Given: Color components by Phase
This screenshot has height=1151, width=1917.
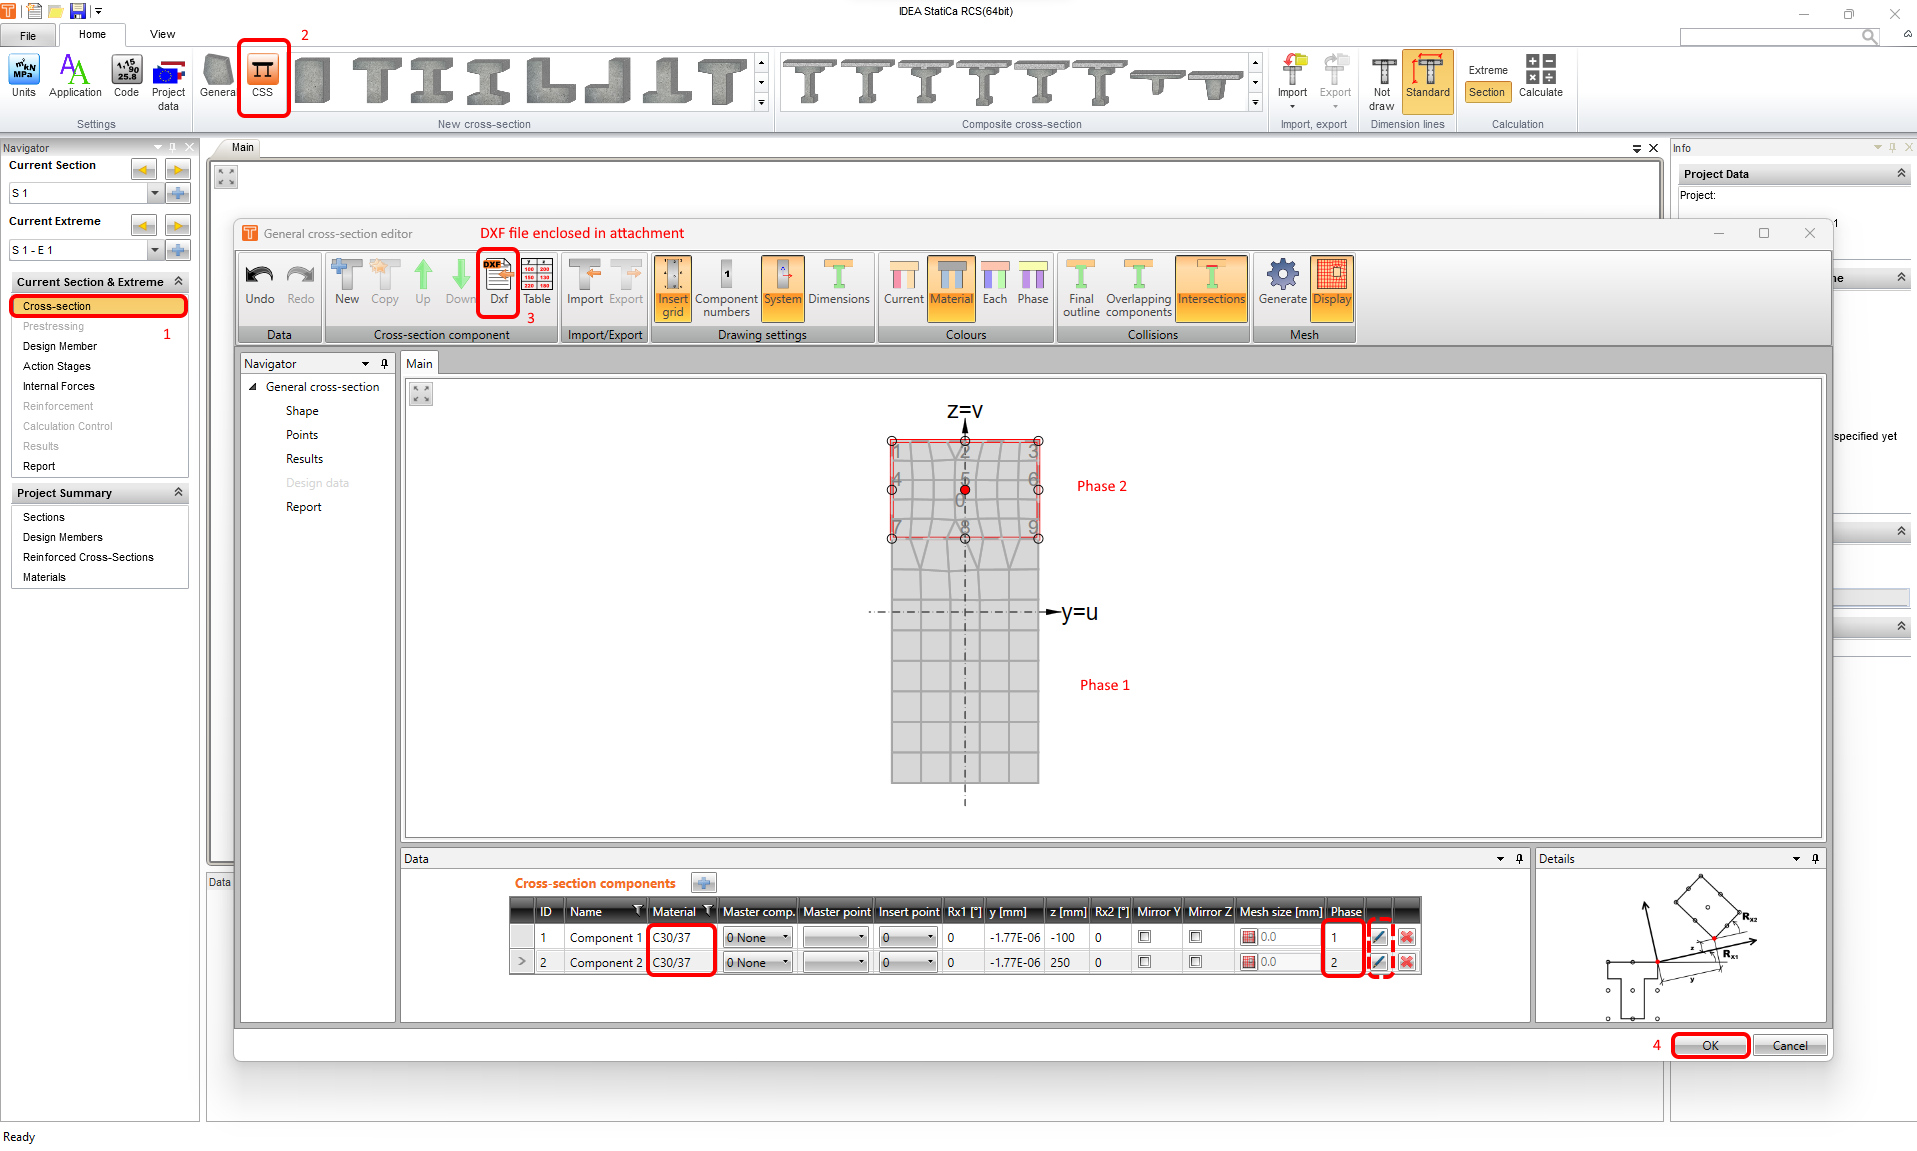Looking at the screenshot, I should [1033, 284].
